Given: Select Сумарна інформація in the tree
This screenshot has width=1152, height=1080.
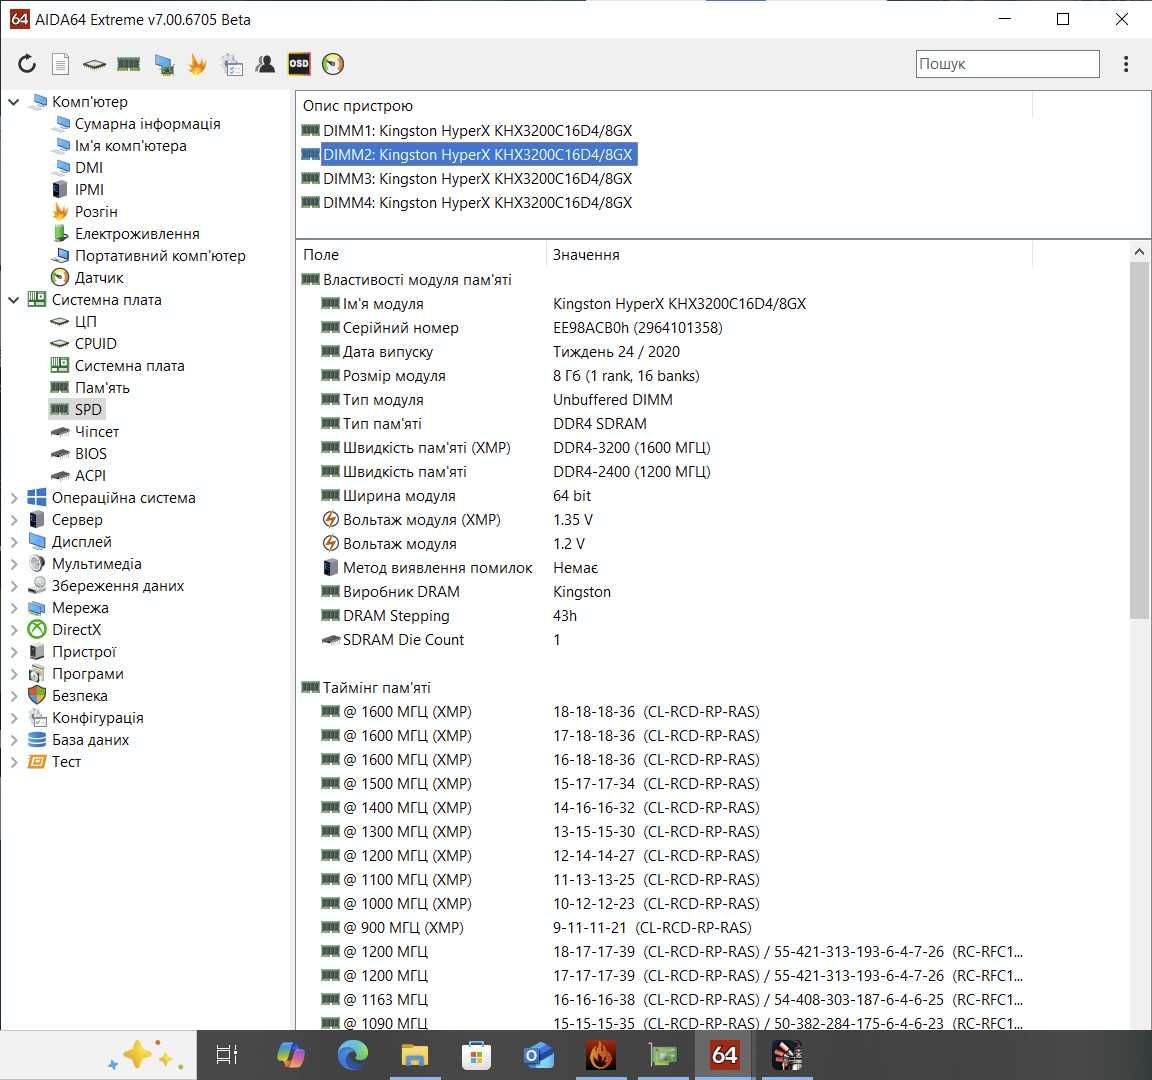Looking at the screenshot, I should [147, 123].
